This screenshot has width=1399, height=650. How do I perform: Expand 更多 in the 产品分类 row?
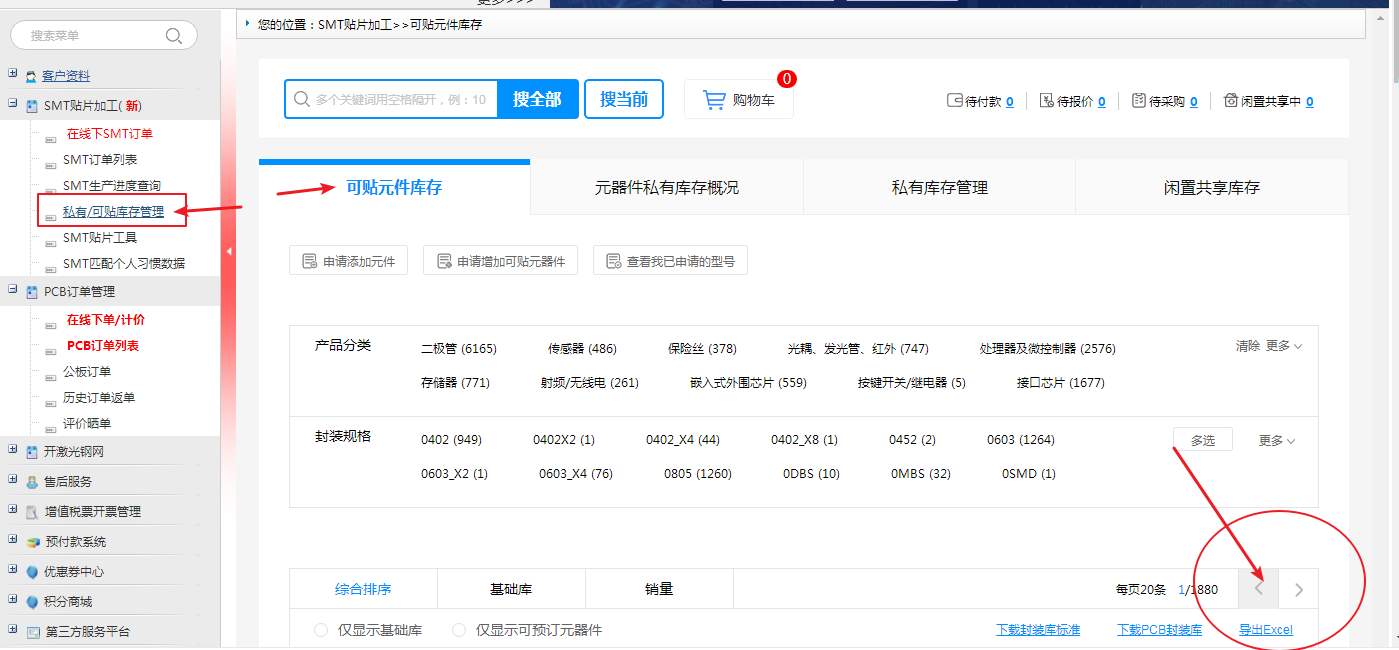tap(1284, 346)
